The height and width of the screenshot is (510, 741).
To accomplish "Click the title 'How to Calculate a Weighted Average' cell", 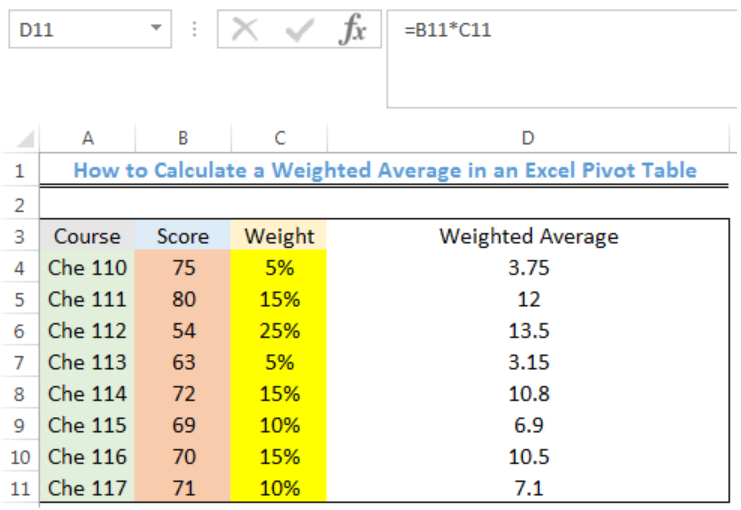I will click(x=384, y=170).
